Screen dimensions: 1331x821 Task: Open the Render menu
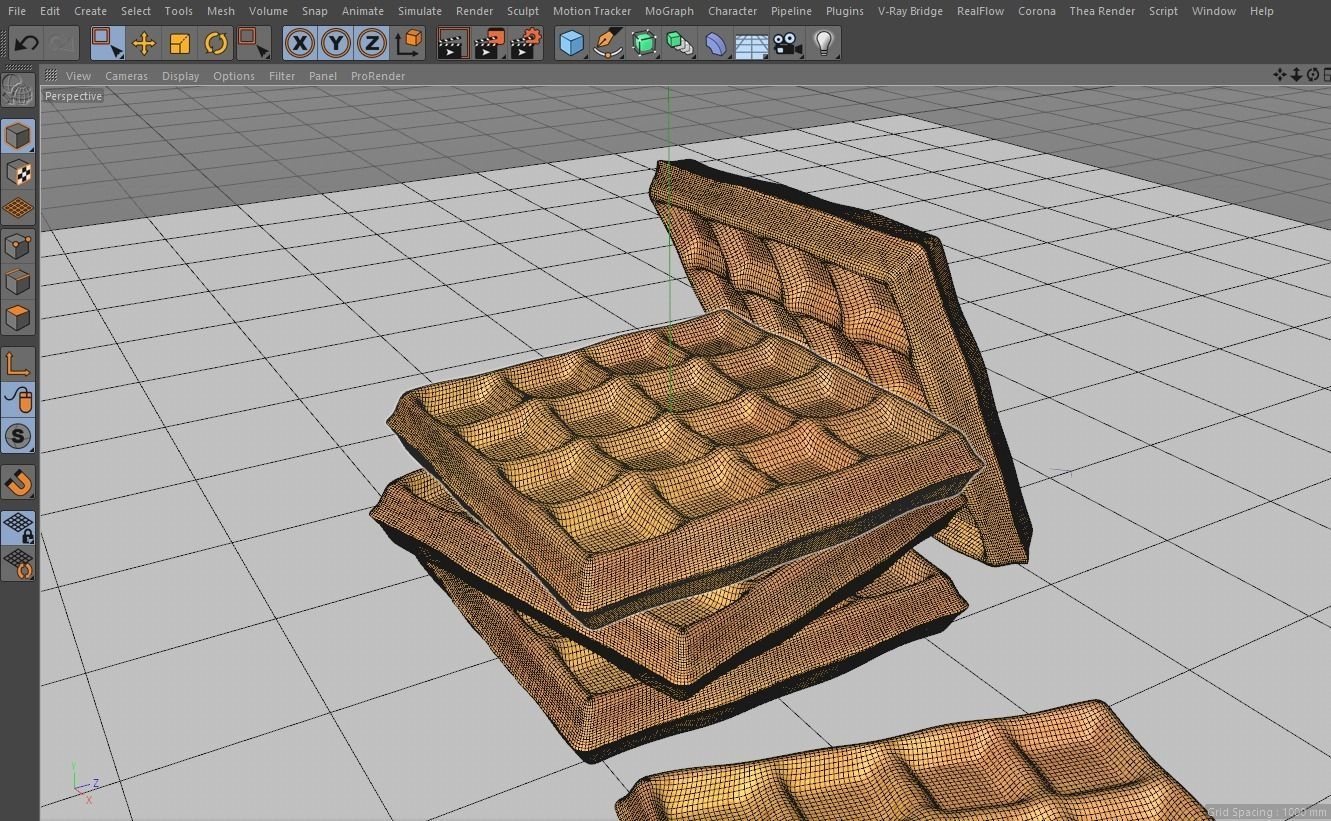click(x=474, y=11)
